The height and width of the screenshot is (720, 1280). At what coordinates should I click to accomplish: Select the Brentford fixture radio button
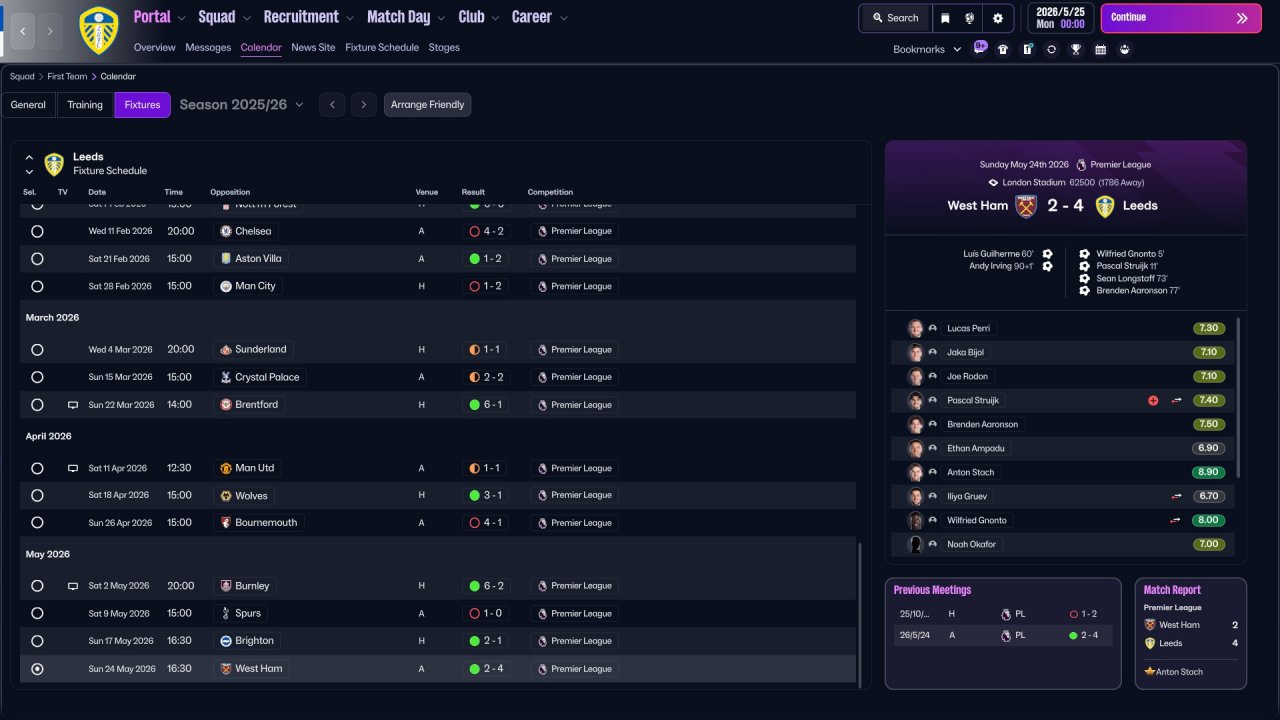pyautogui.click(x=37, y=405)
